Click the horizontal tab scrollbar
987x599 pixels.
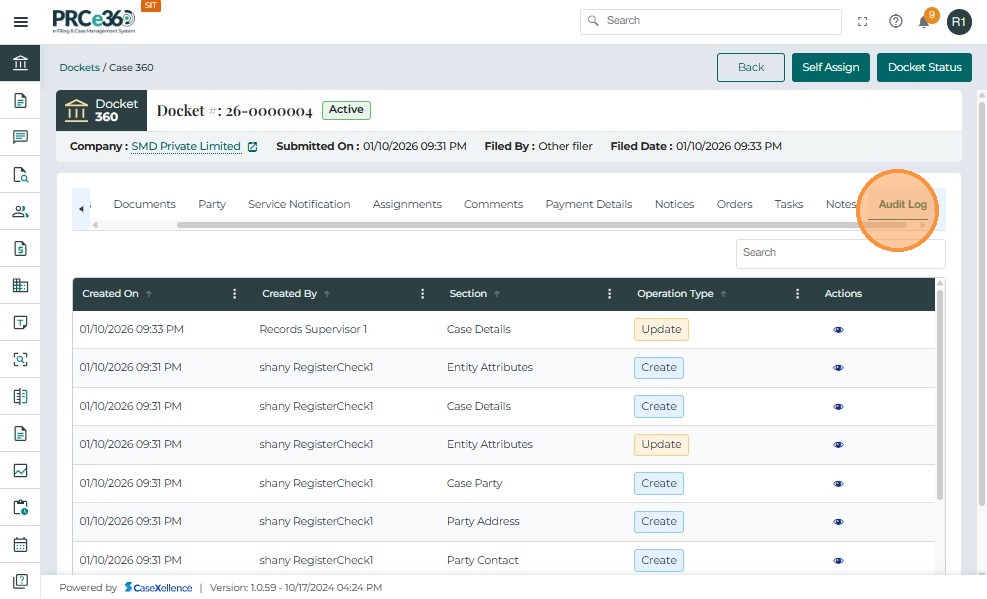[x=540, y=225]
